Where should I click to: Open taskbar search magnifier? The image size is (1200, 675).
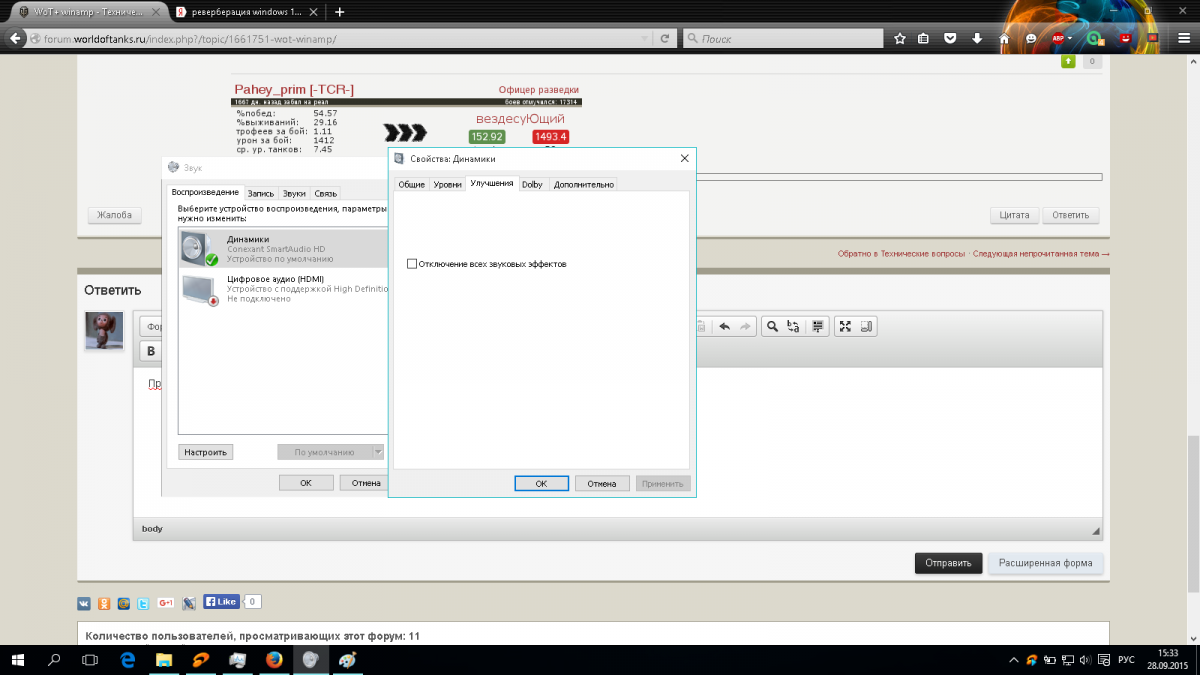pyautogui.click(x=54, y=660)
